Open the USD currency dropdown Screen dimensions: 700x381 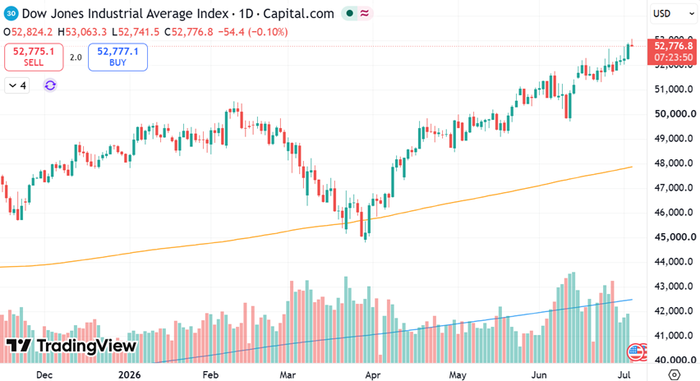click(x=674, y=13)
